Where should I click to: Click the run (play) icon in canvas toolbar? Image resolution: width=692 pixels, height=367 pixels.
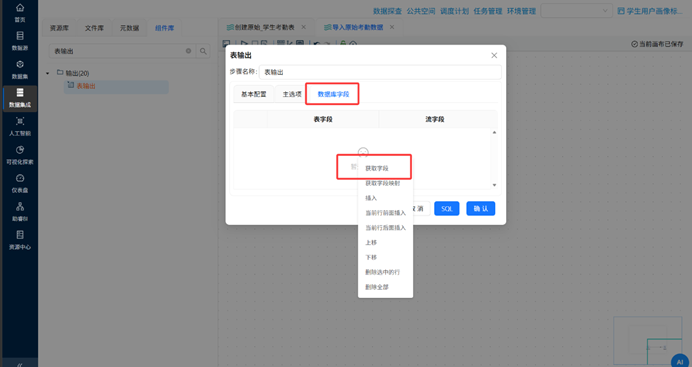244,44
